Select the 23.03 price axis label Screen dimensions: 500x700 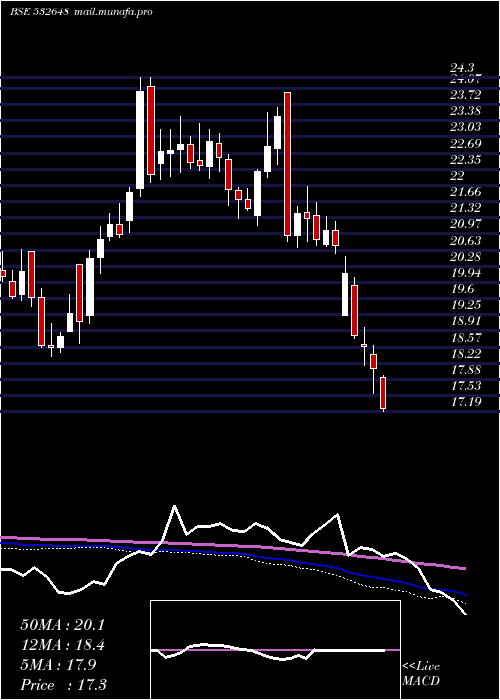(466, 127)
